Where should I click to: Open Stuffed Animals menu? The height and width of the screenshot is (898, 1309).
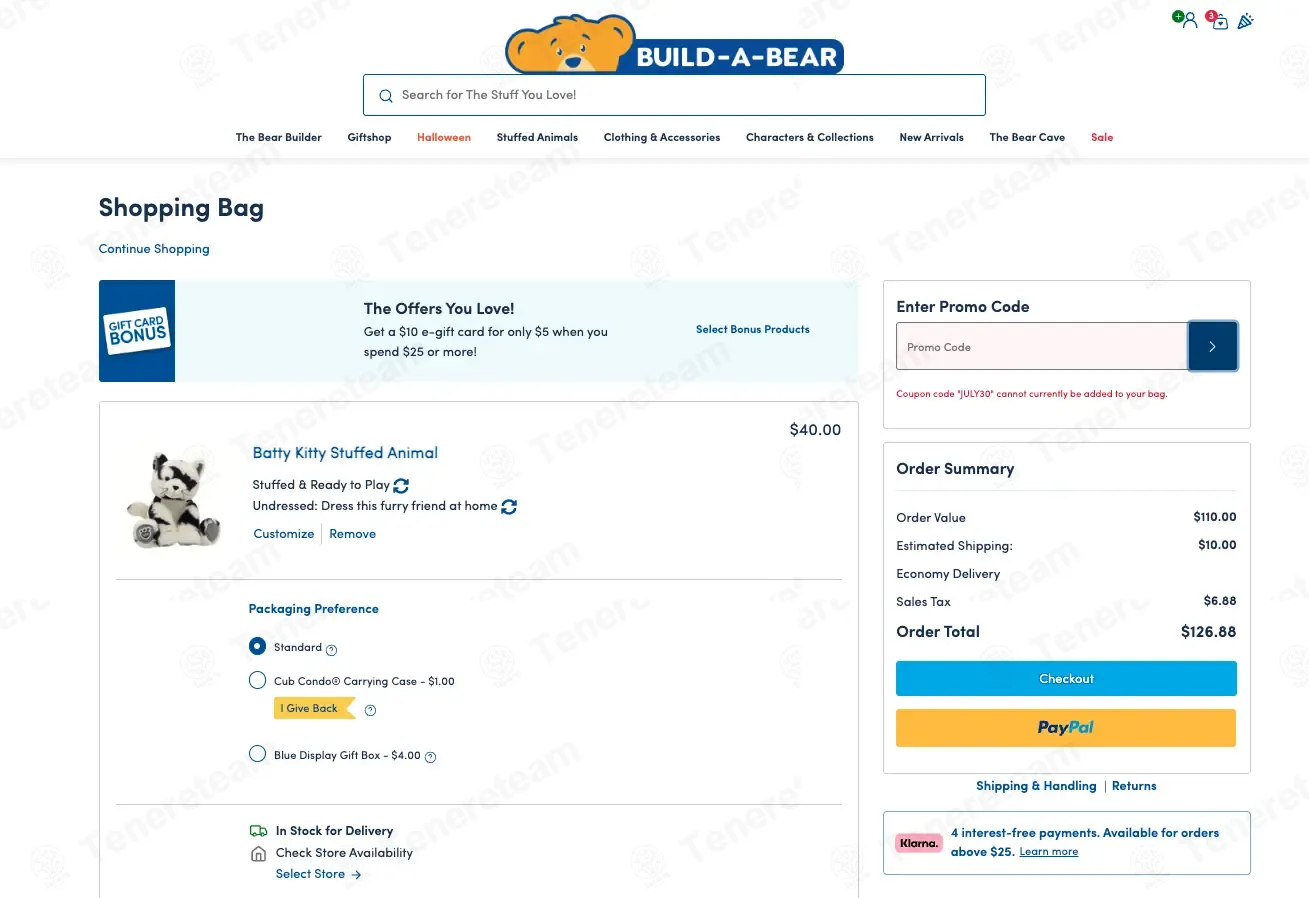(x=537, y=137)
